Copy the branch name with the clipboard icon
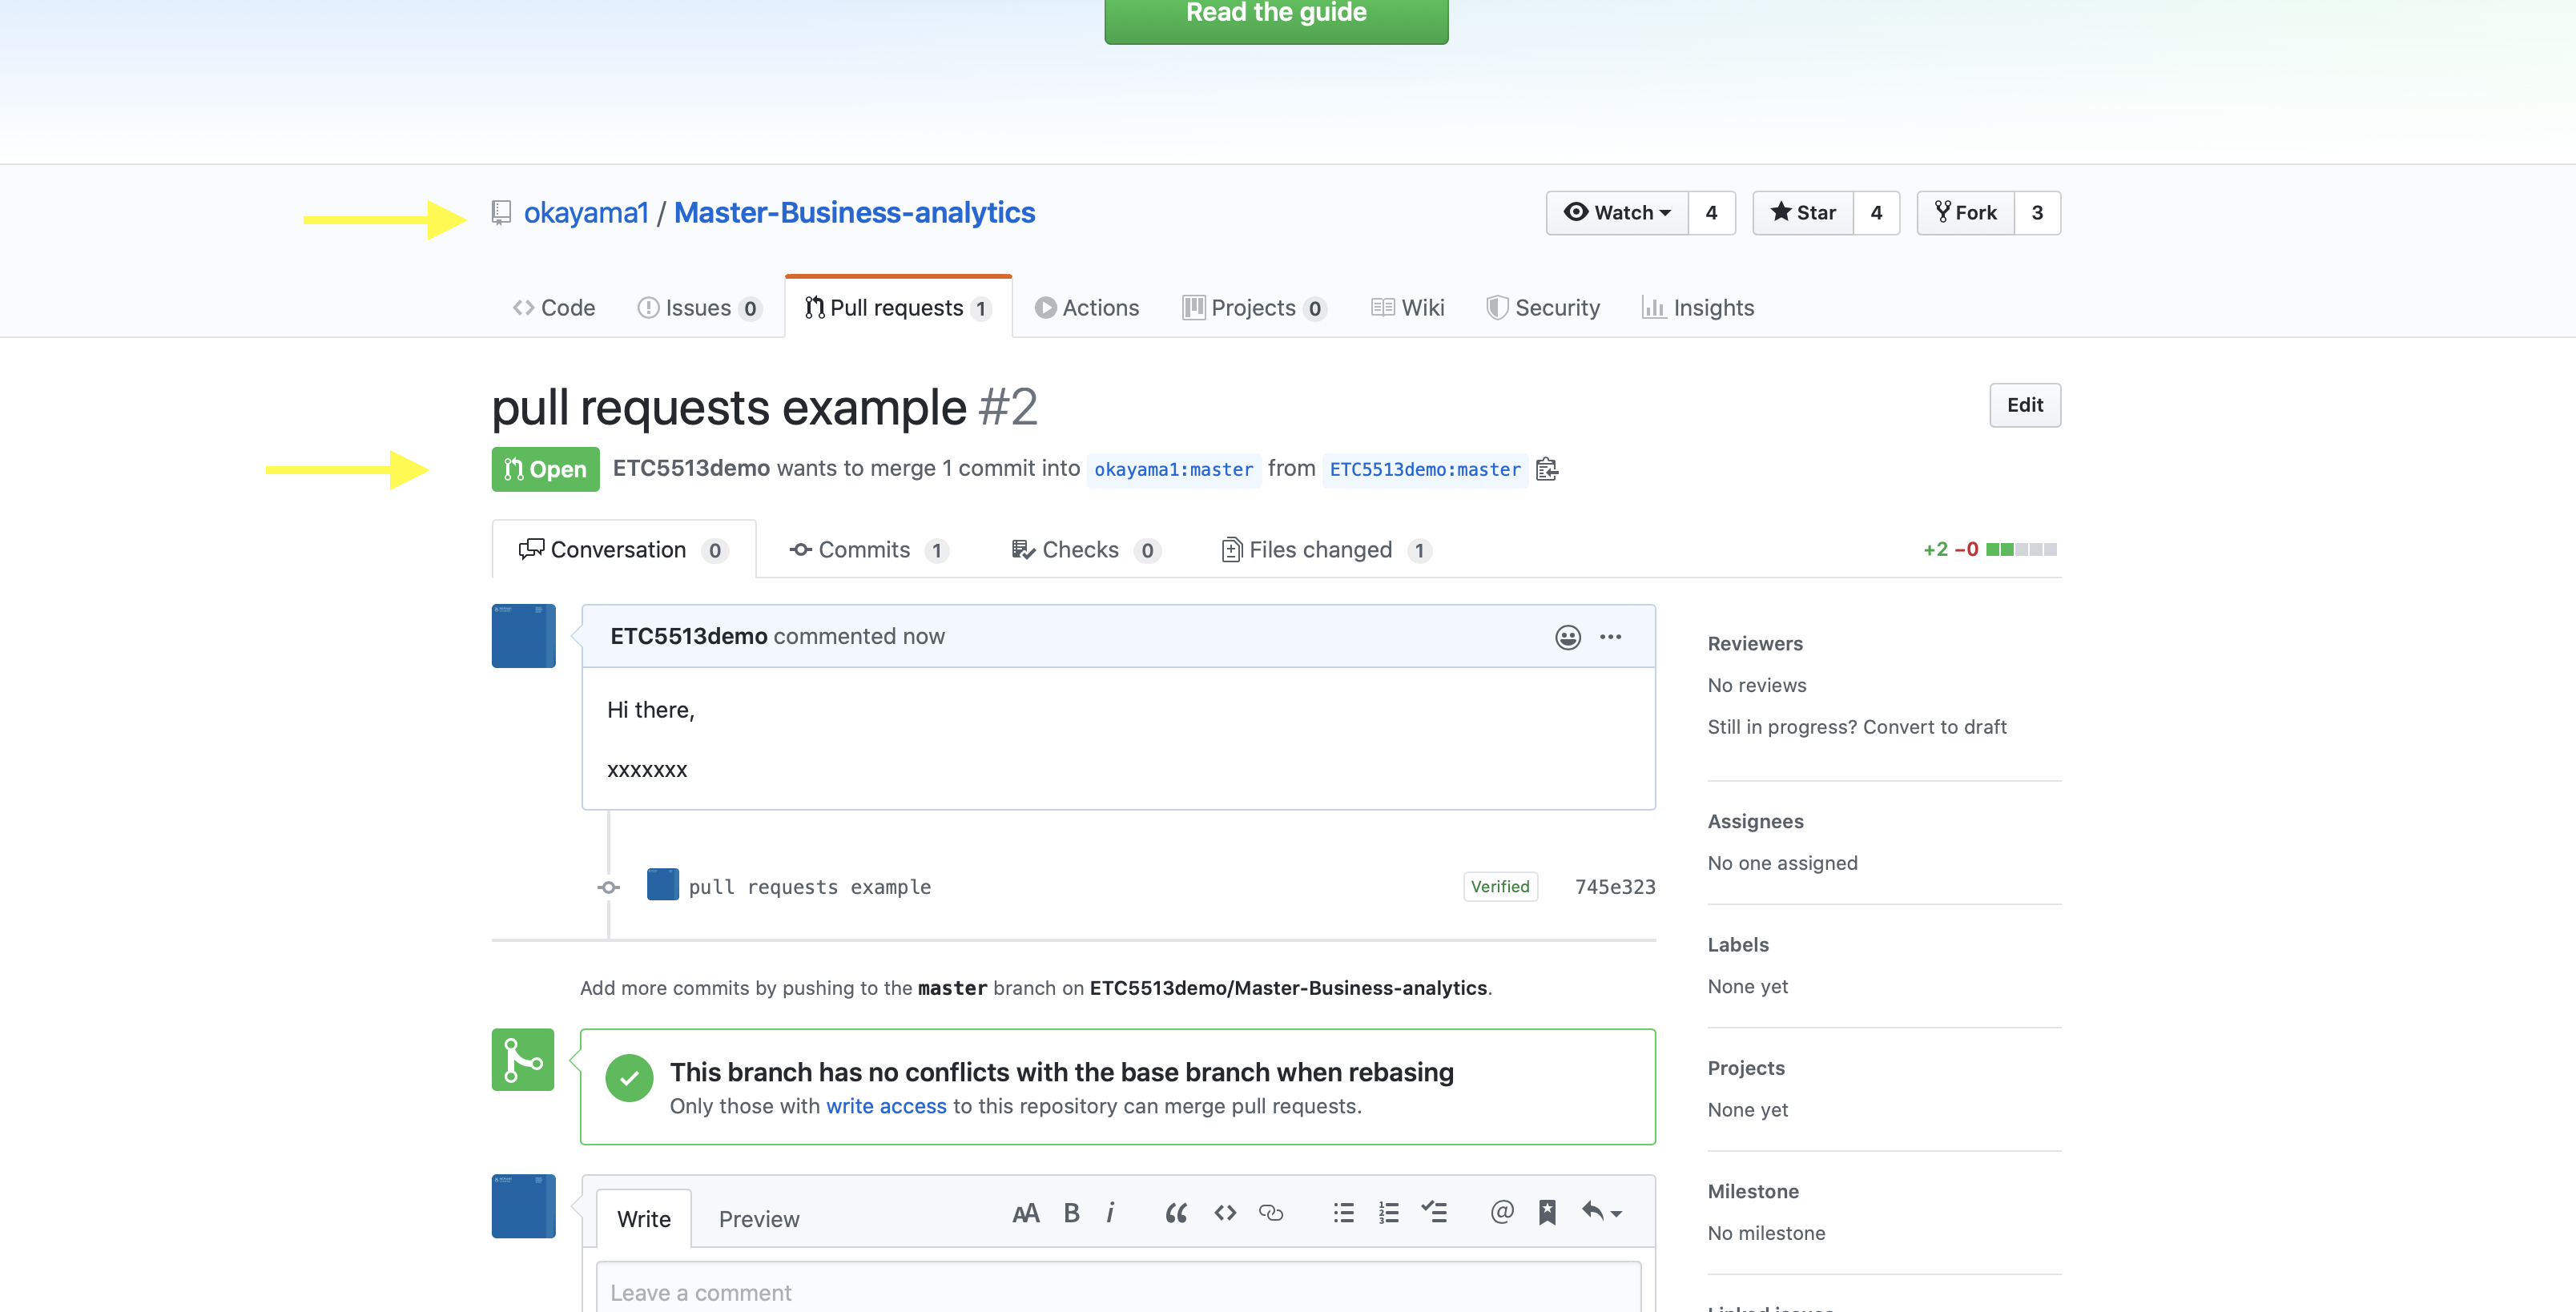This screenshot has height=1312, width=2576. tap(1547, 469)
